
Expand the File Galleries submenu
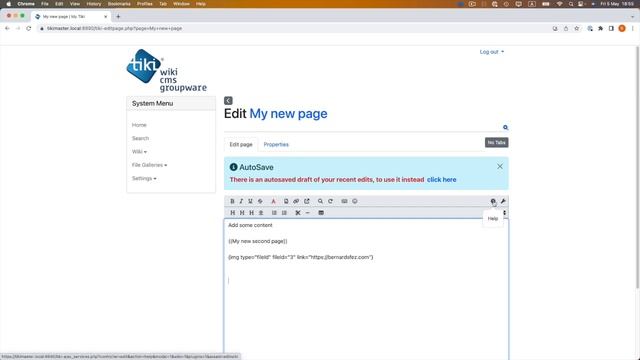(149, 165)
